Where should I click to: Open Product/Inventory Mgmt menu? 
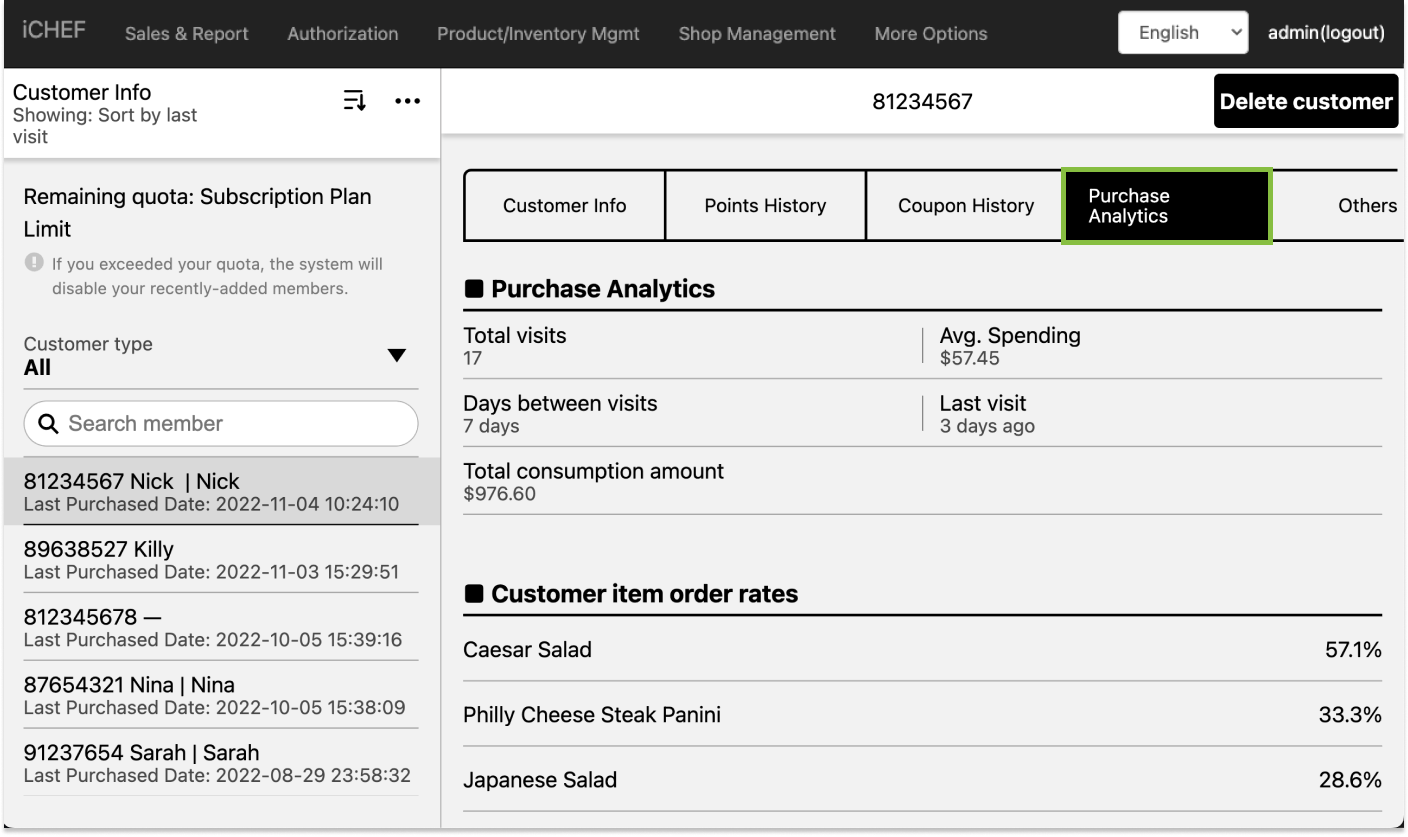click(x=538, y=34)
